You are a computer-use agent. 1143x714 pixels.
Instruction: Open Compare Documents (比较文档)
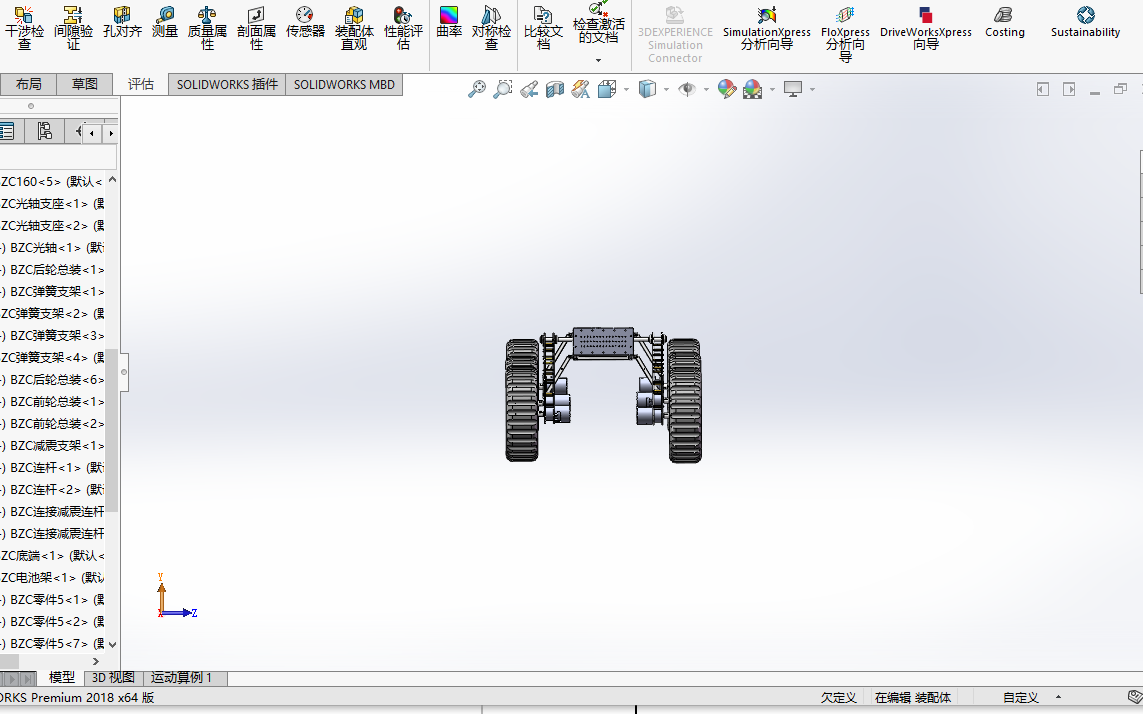coord(543,28)
